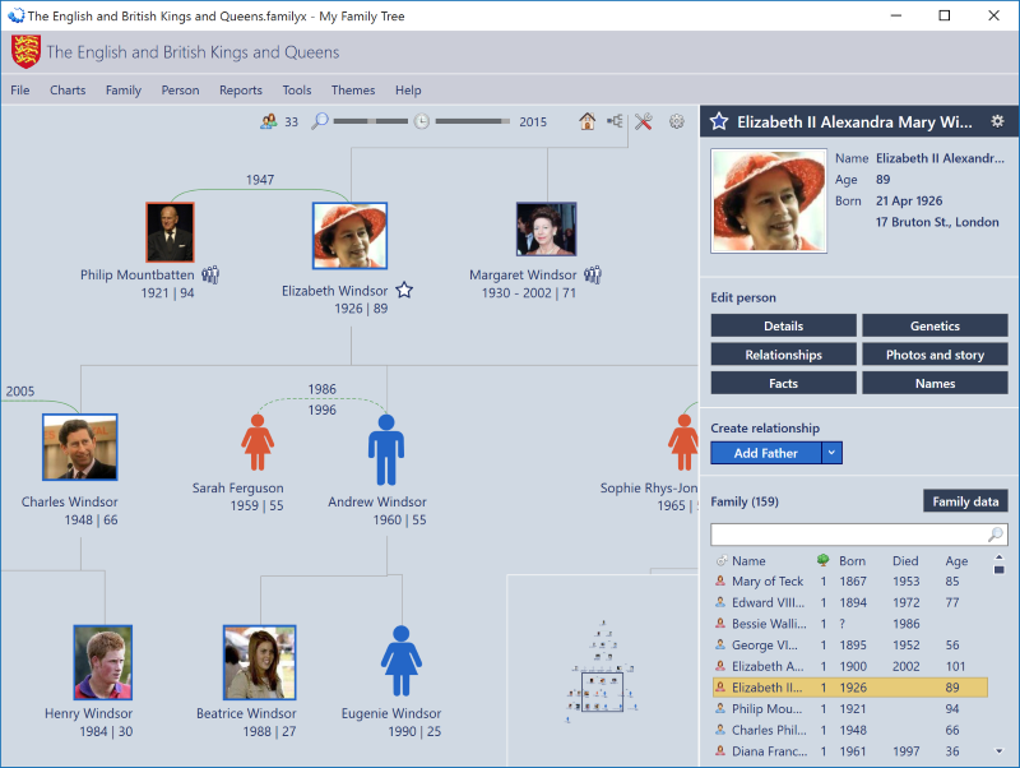Select Beatrice Windsor's photo in the chart
The image size is (1020, 768).
pos(260,663)
